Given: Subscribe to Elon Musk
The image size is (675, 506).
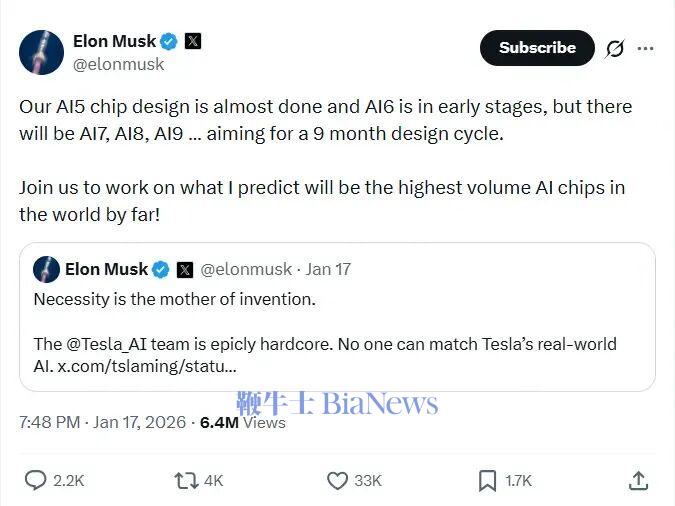Looking at the screenshot, I should click(x=537, y=48).
